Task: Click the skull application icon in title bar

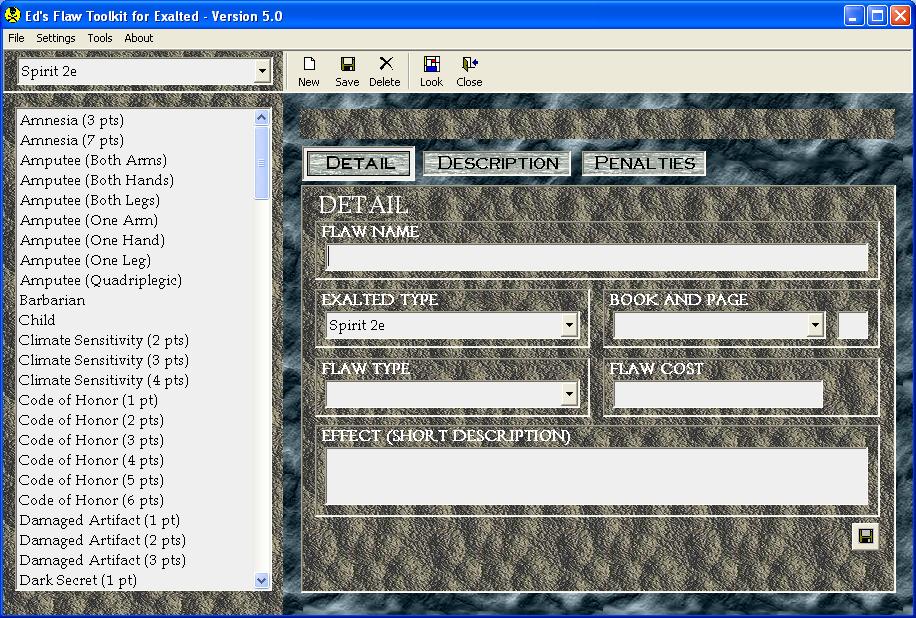Action: click(x=12, y=16)
